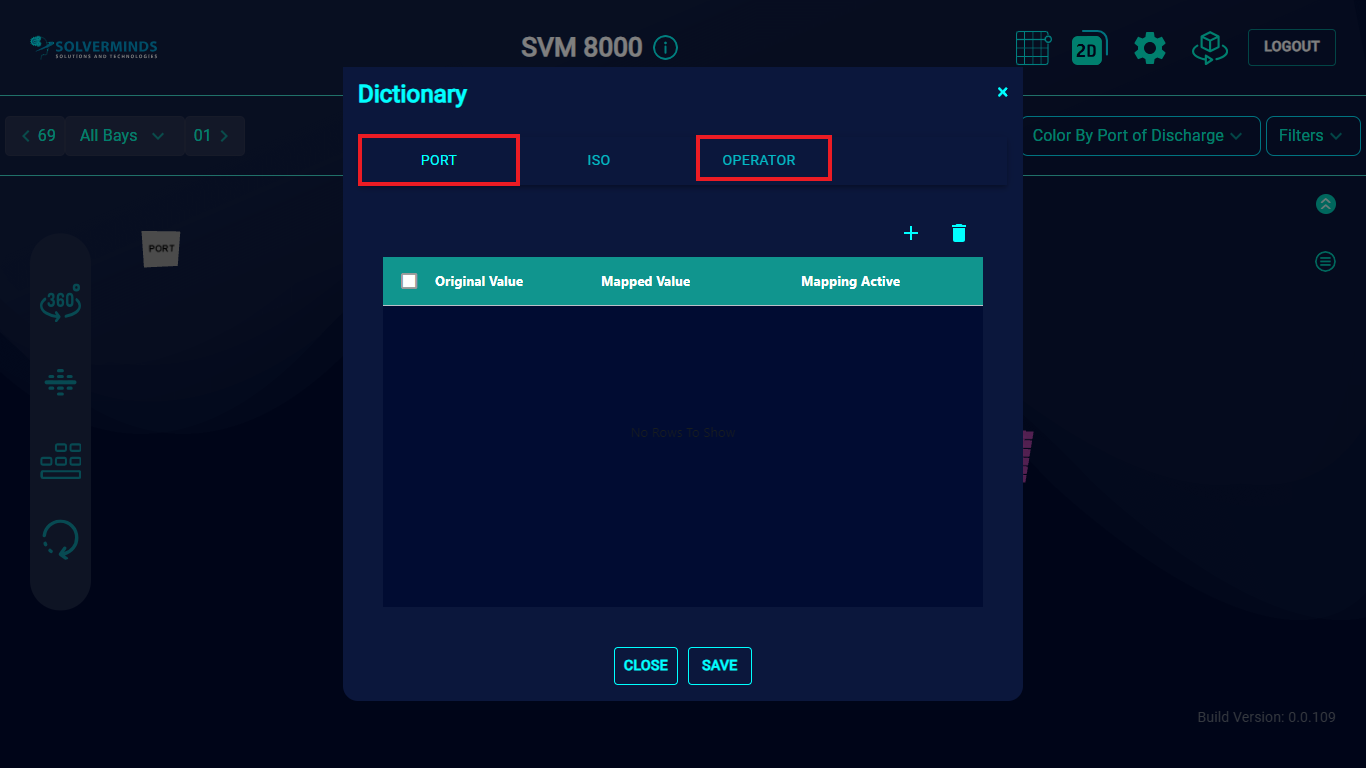The width and height of the screenshot is (1366, 768).
Task: Save the dictionary mappings
Action: [720, 666]
